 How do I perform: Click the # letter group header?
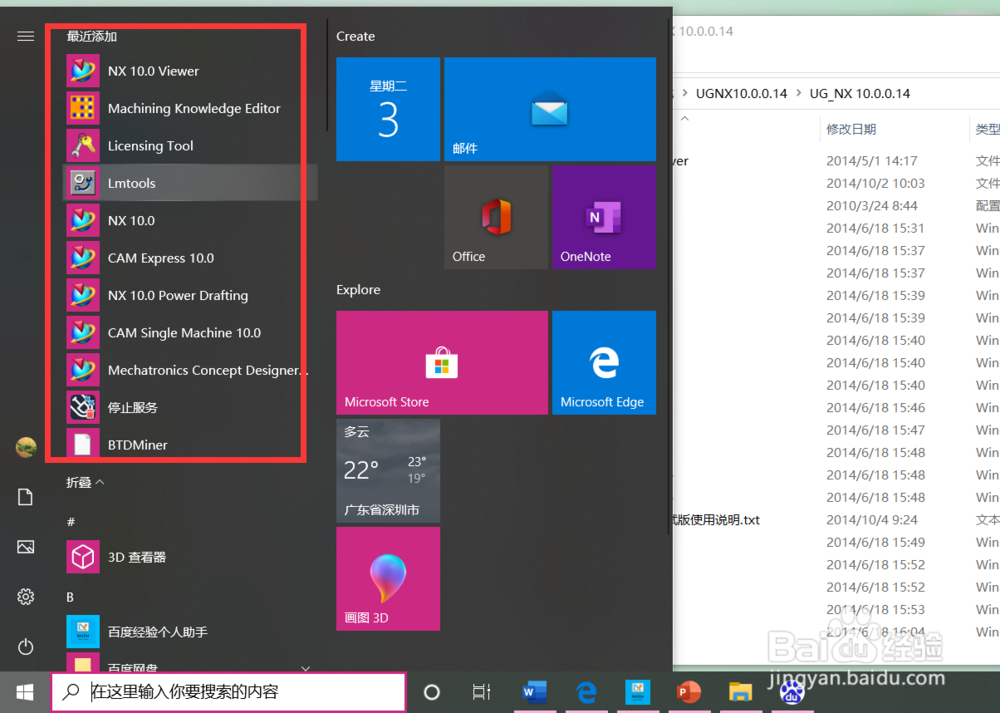pyautogui.click(x=71, y=522)
